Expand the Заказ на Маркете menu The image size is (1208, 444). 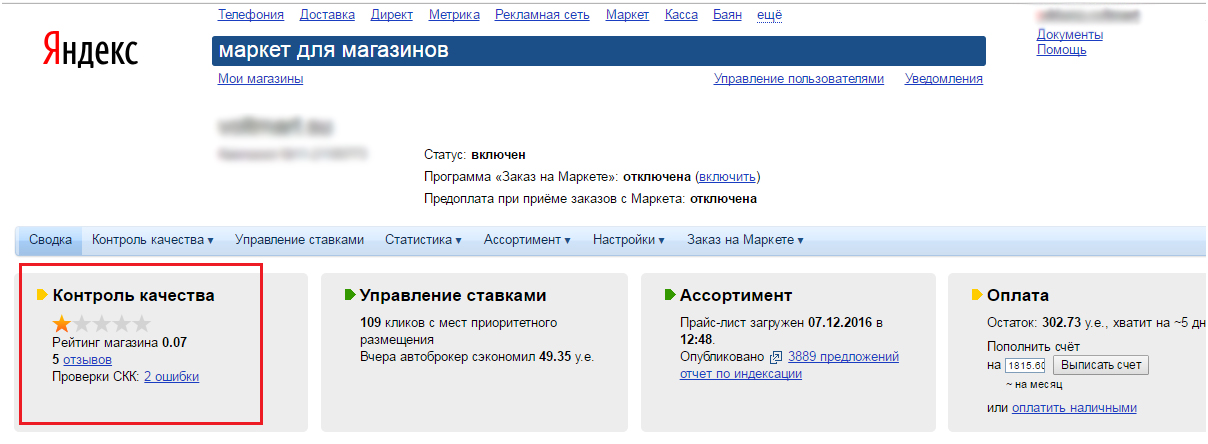click(x=745, y=240)
